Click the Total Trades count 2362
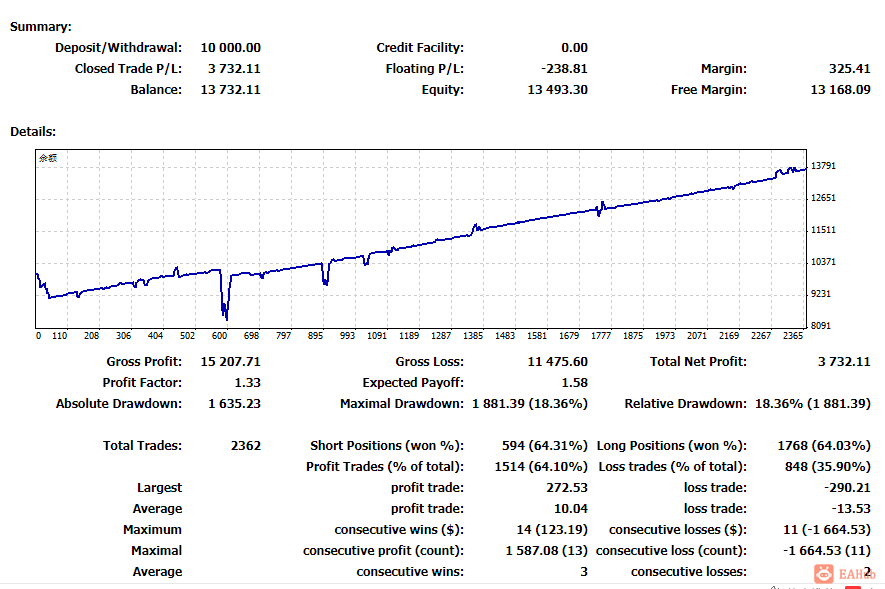The image size is (885, 589). coord(246,446)
